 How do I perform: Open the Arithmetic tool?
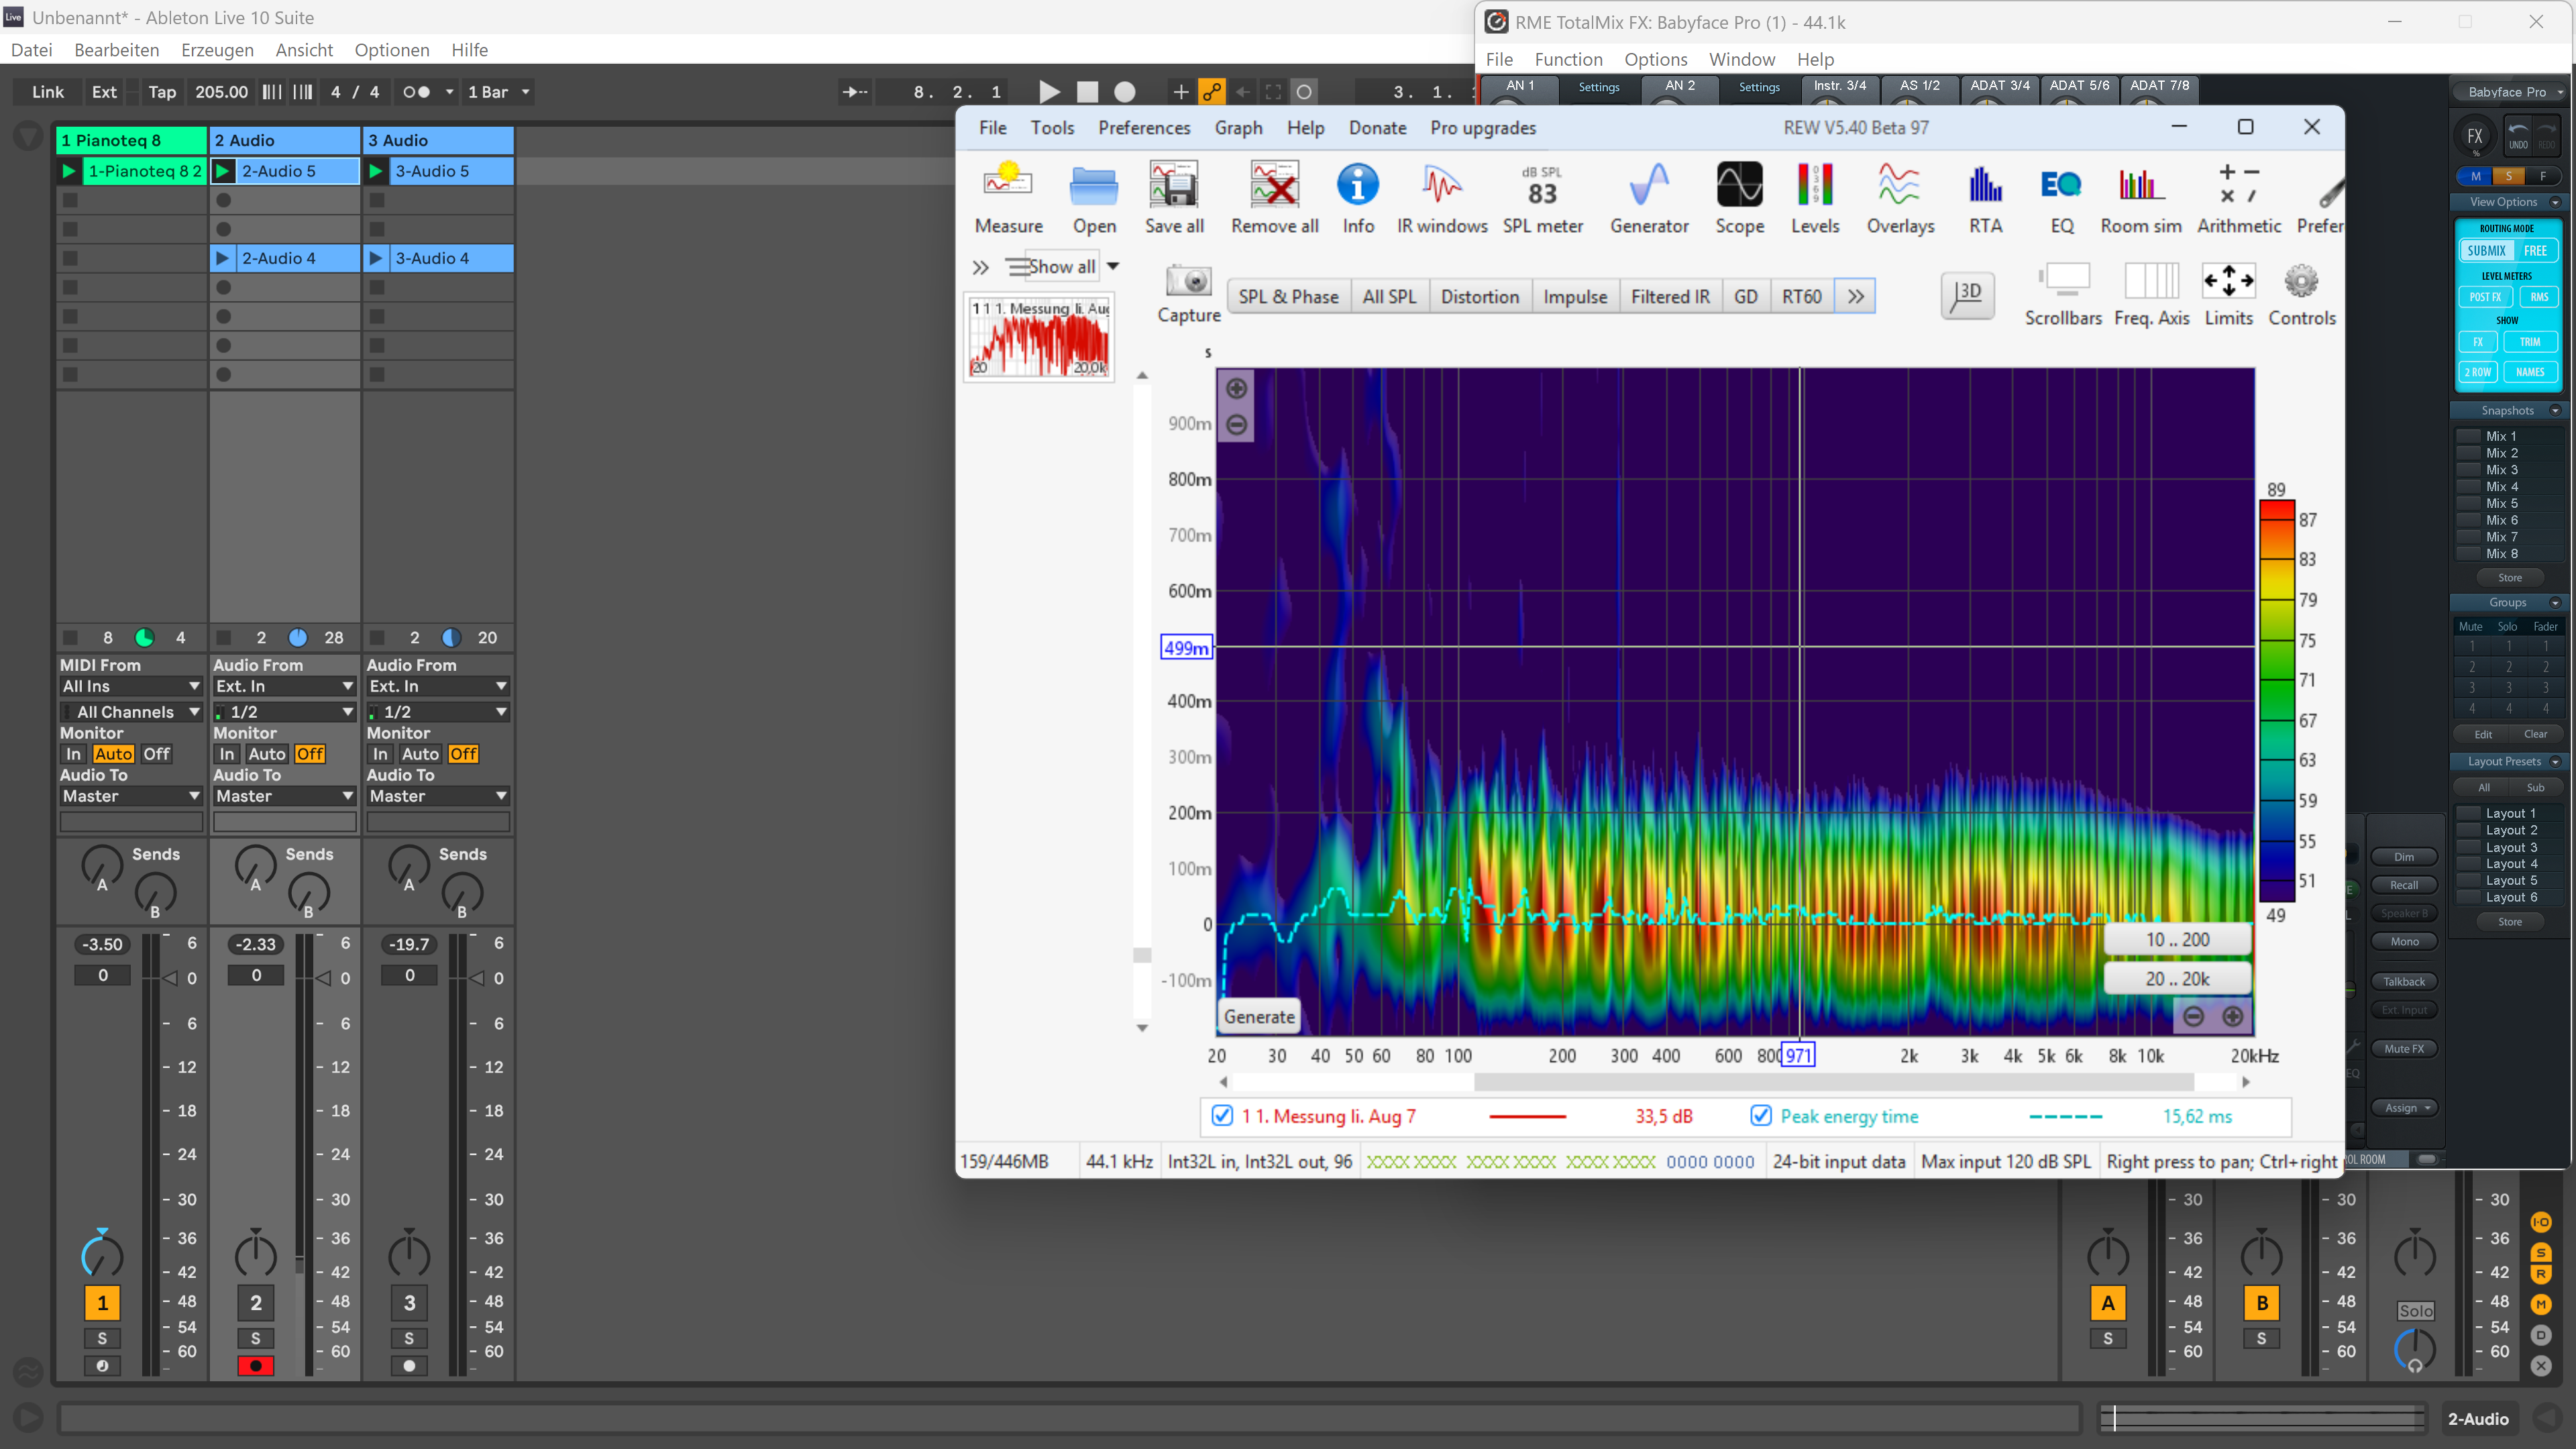(2239, 198)
